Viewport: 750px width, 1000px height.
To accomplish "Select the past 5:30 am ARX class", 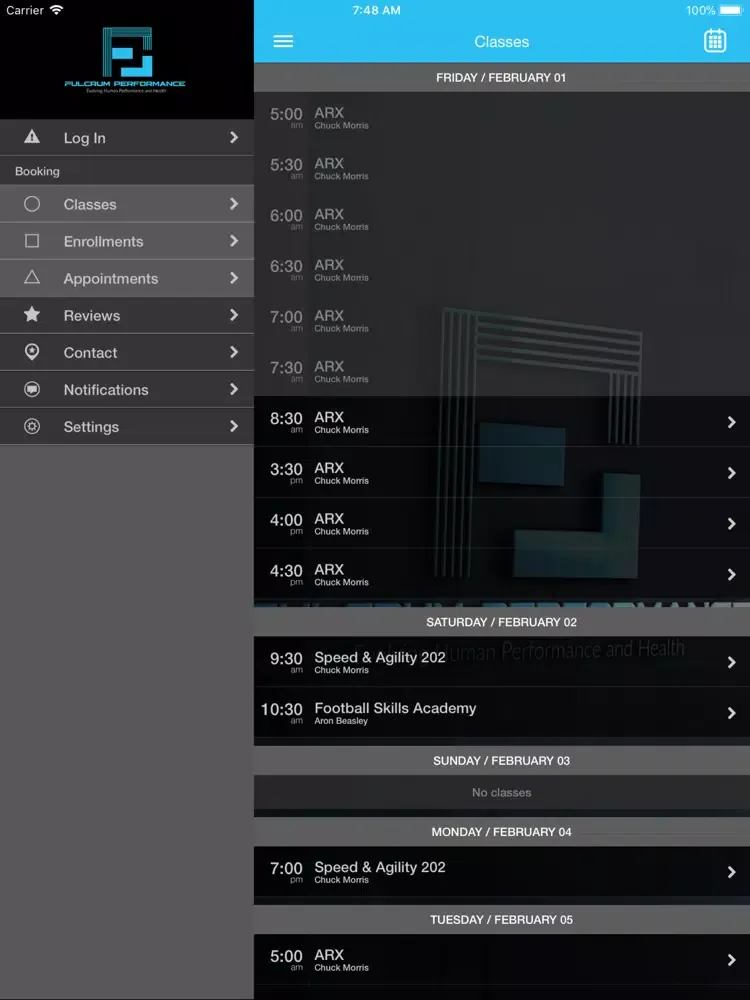I will pyautogui.click(x=502, y=168).
